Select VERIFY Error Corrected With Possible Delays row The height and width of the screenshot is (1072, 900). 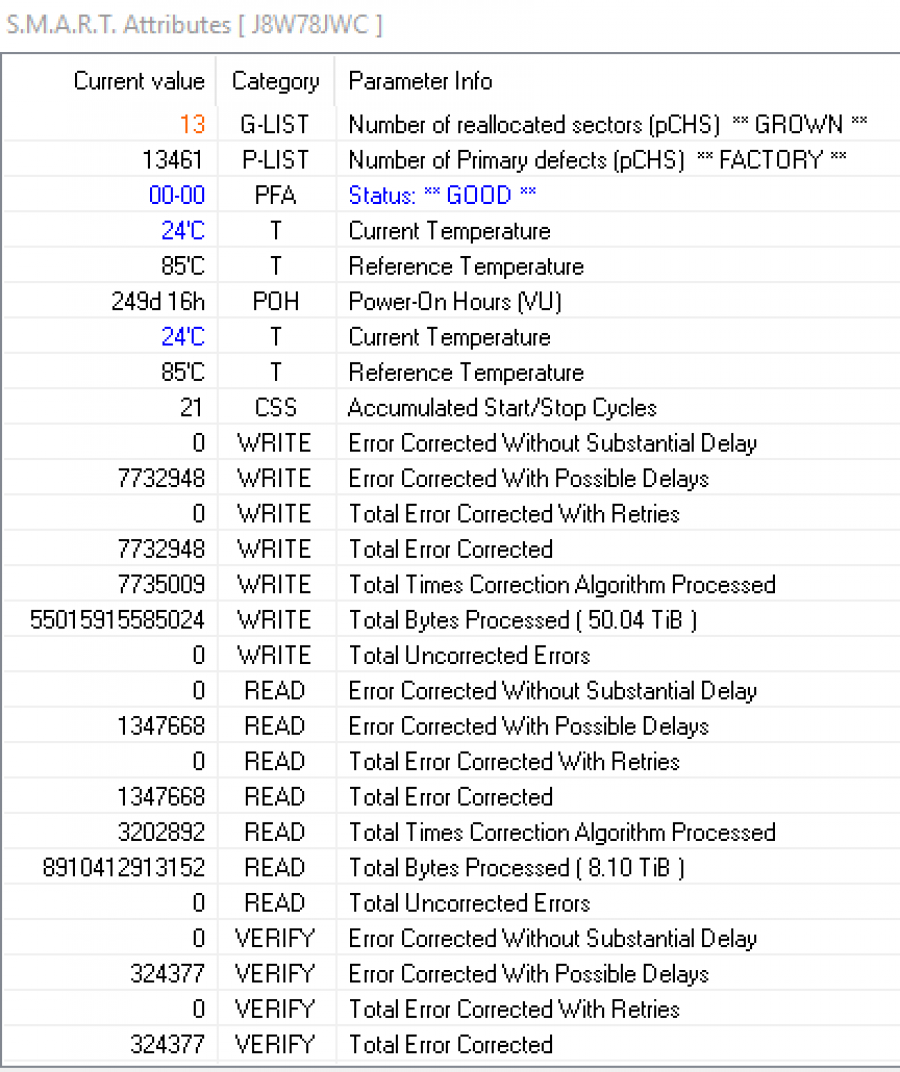pyautogui.click(x=528, y=974)
